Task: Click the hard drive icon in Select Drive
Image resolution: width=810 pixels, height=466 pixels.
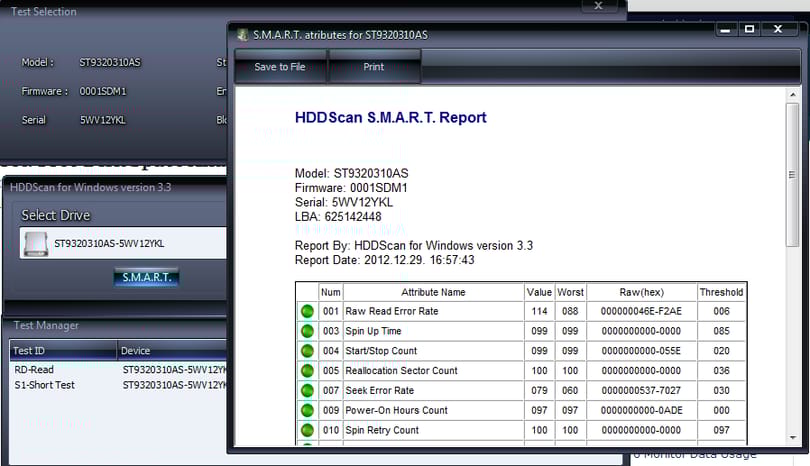Action: coord(36,243)
